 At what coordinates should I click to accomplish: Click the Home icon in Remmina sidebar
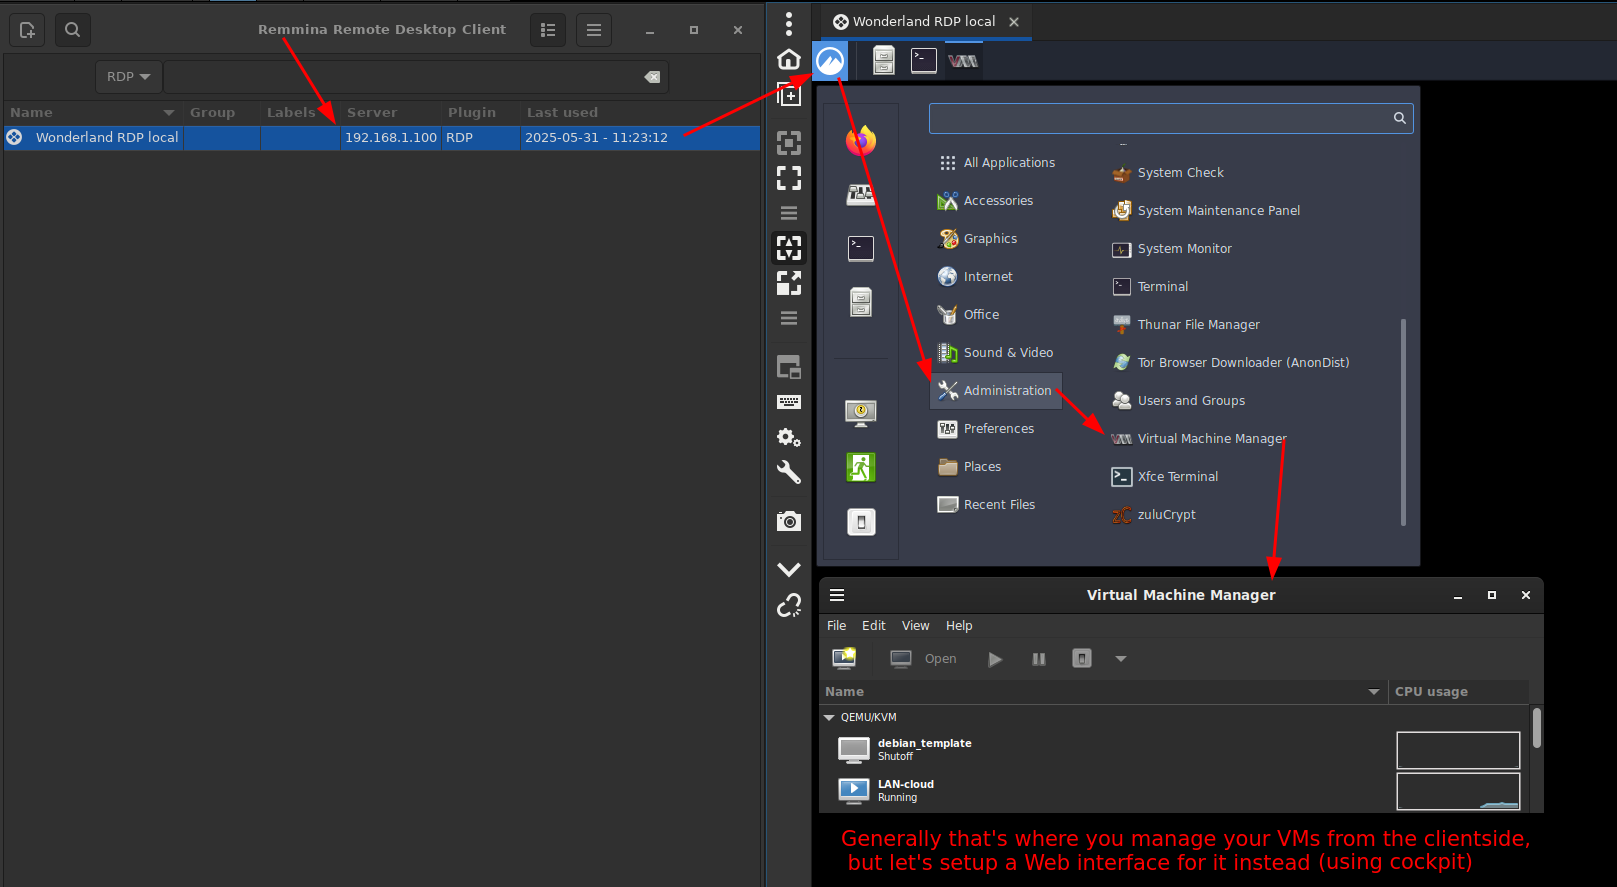click(x=789, y=59)
